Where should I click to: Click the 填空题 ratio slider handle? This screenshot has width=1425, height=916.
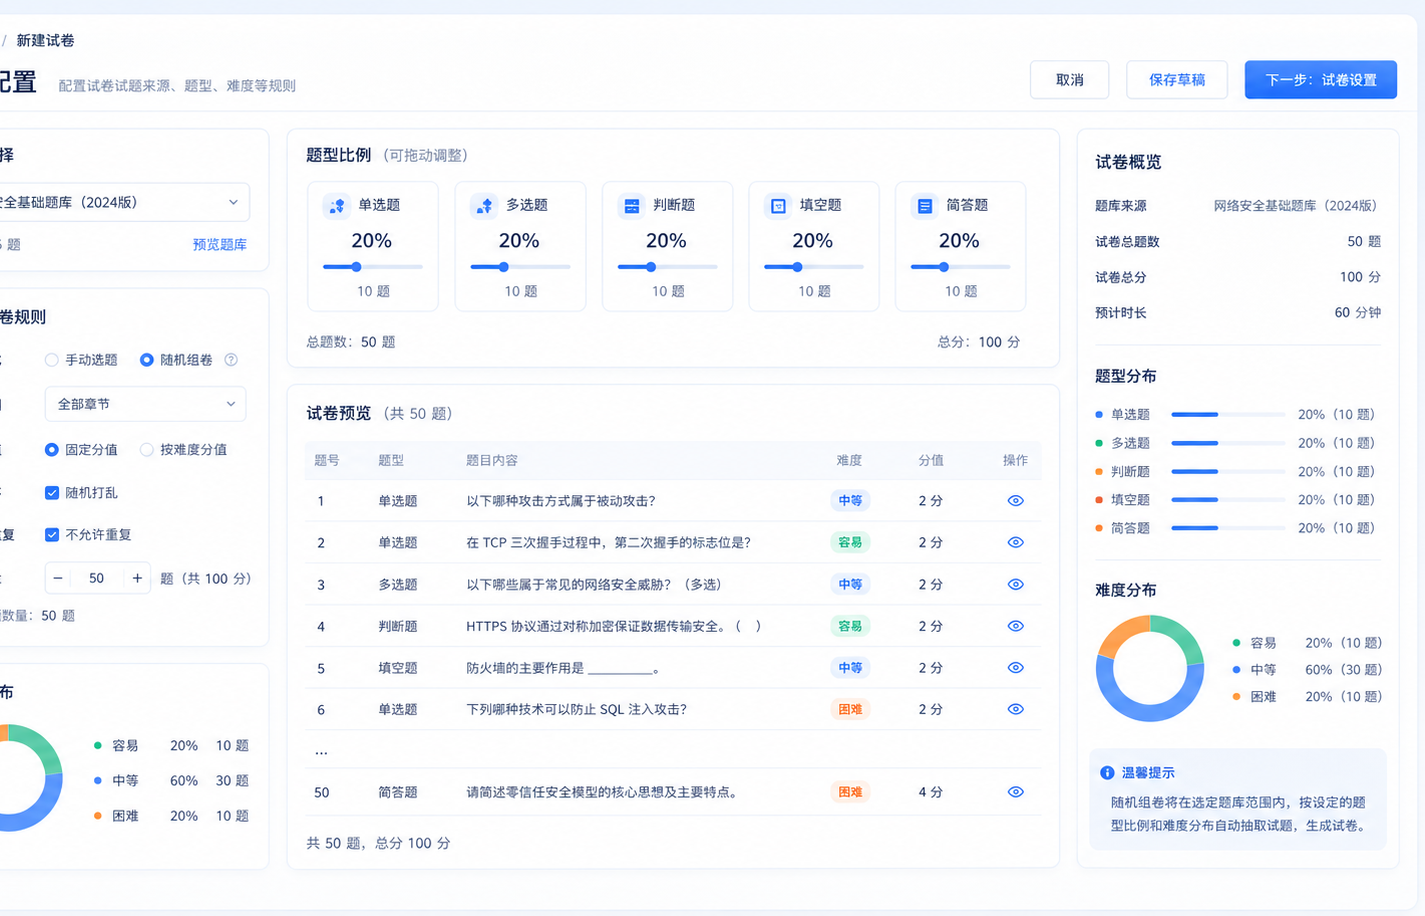[797, 267]
